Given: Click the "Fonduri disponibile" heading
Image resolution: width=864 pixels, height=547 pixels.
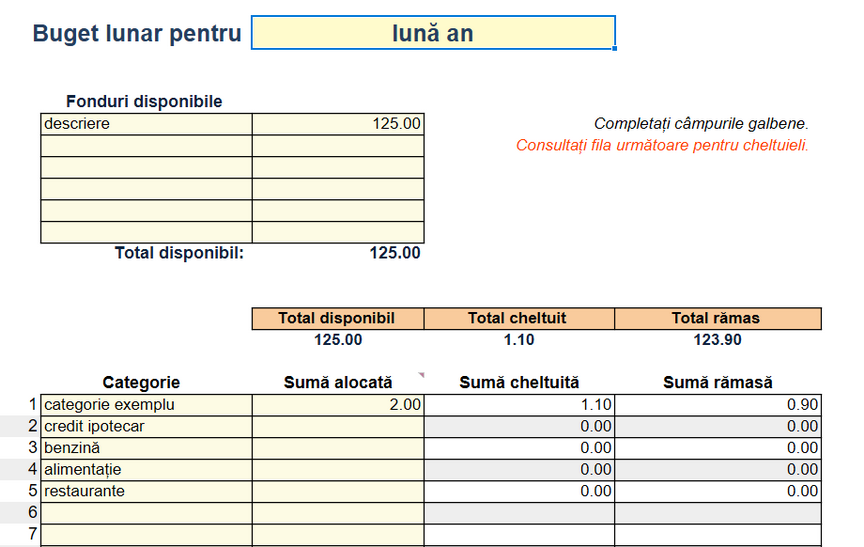Looking at the screenshot, I should coord(144,101).
